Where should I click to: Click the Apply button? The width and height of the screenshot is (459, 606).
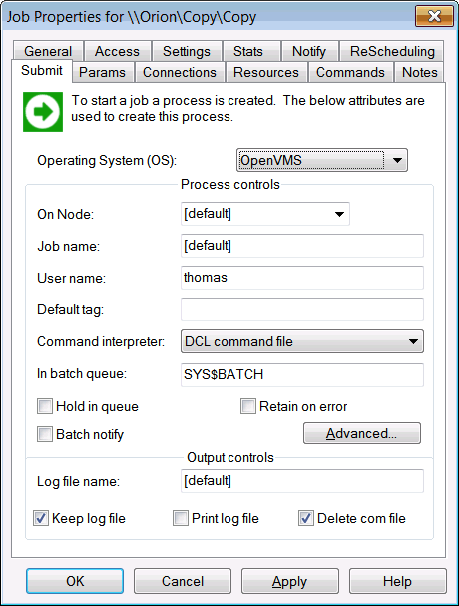click(x=290, y=581)
